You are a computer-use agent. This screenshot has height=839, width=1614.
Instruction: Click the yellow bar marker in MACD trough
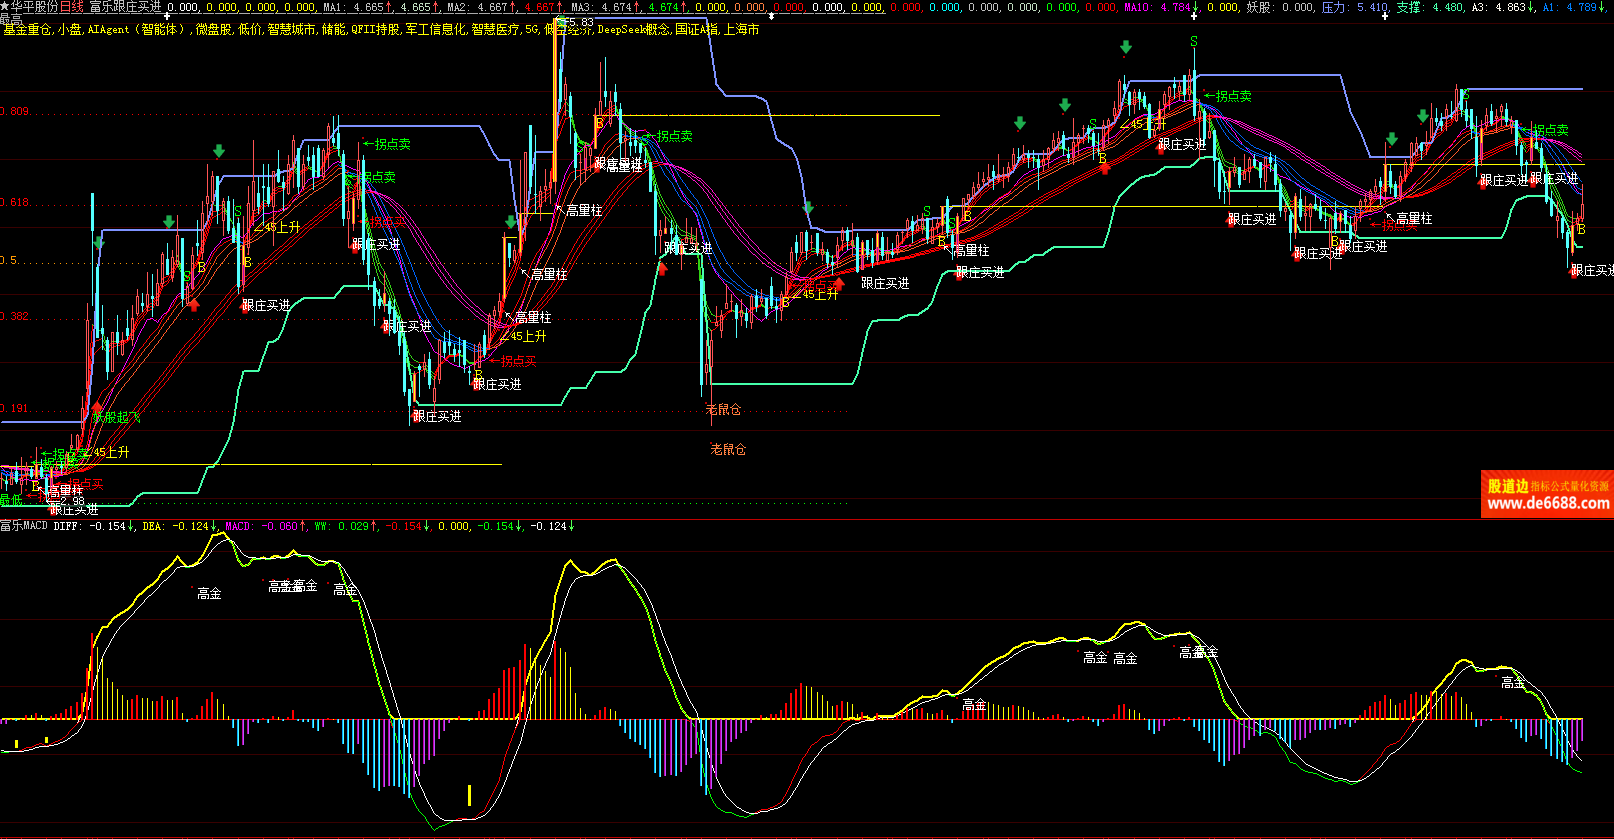(x=469, y=795)
